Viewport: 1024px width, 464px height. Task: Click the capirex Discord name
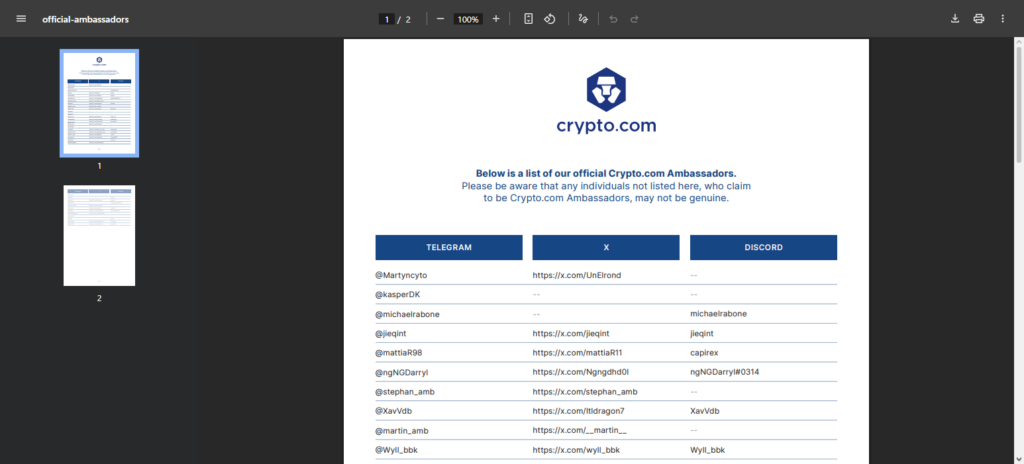tap(704, 353)
